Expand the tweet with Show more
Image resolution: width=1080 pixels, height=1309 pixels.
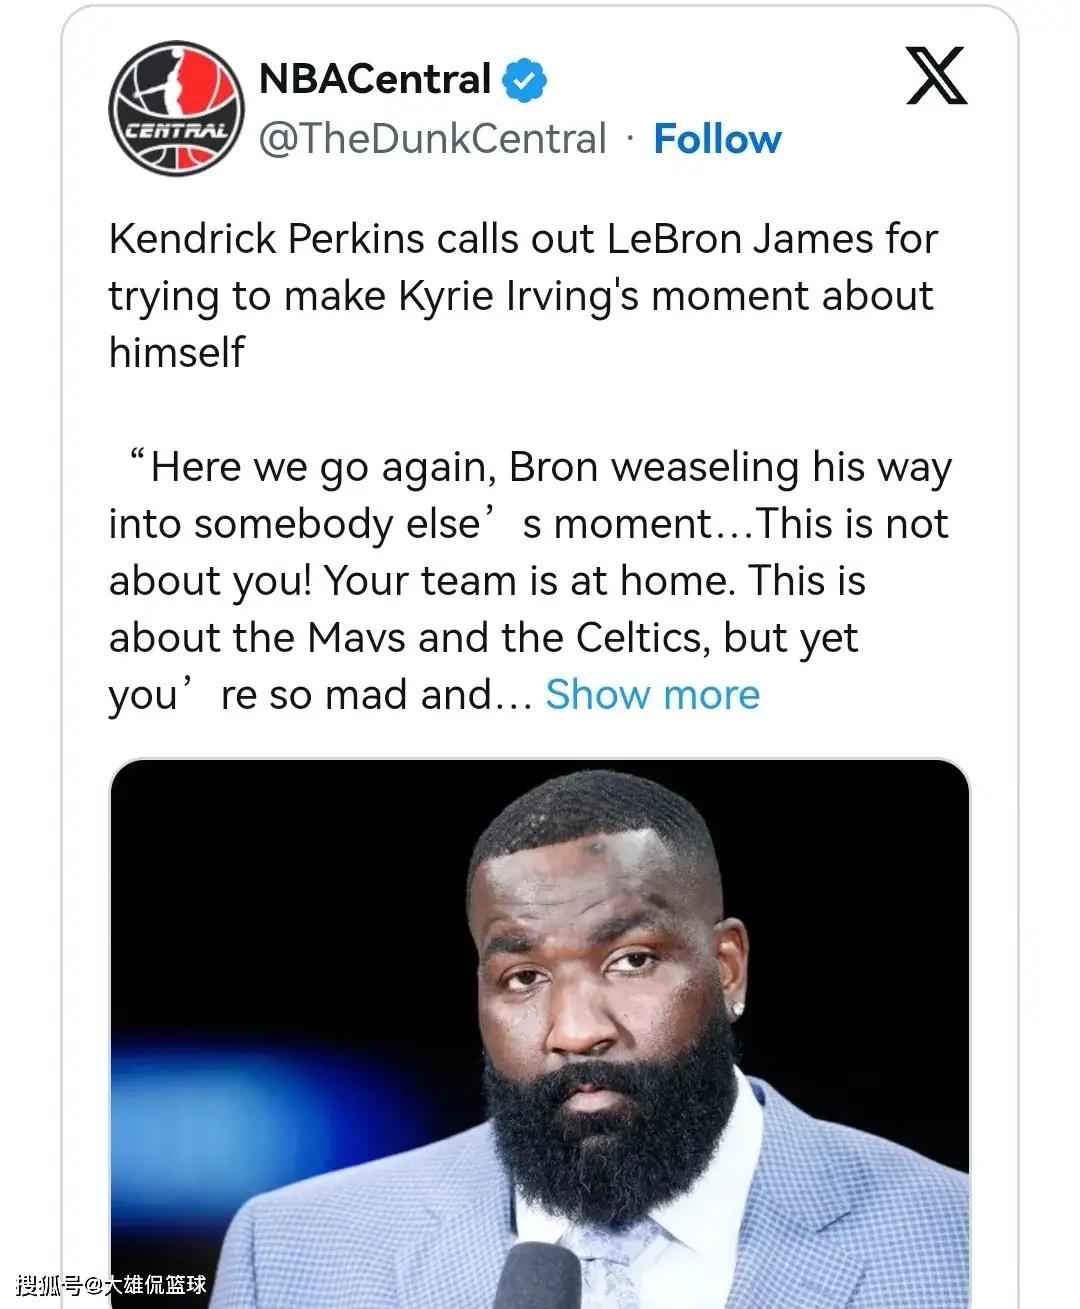point(652,694)
